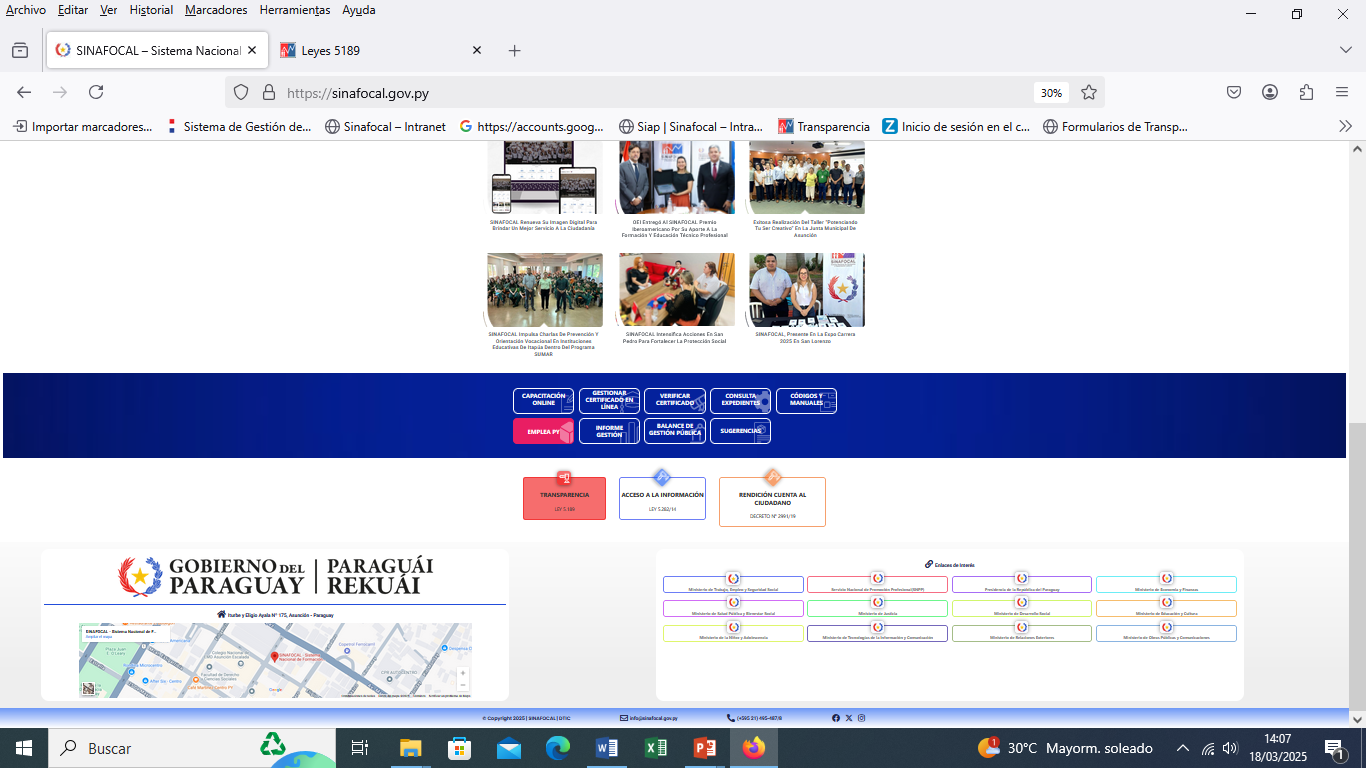Expand the list all tabs chevron
Screen dimensions: 1366x768
(1345, 50)
